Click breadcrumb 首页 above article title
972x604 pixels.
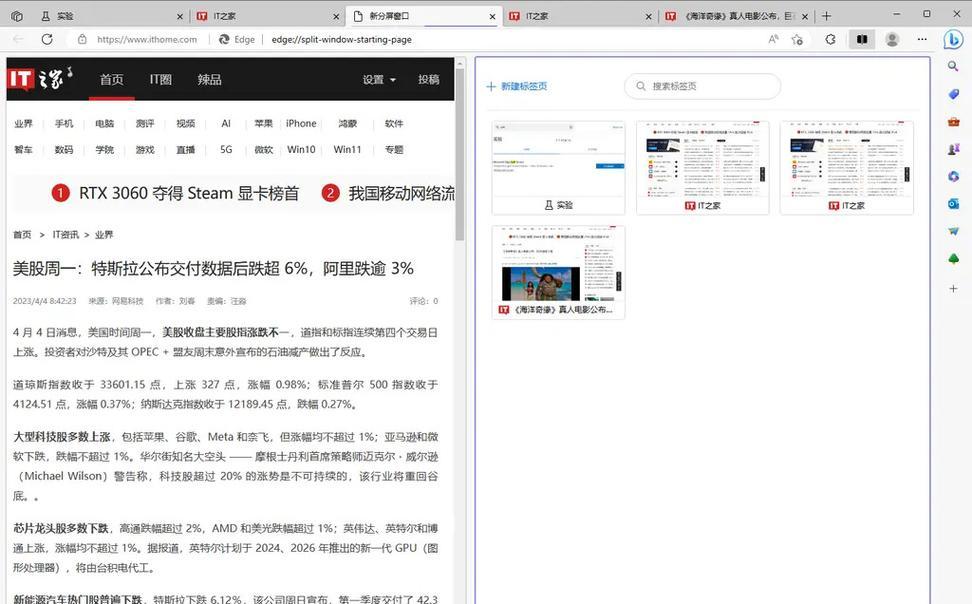point(22,234)
